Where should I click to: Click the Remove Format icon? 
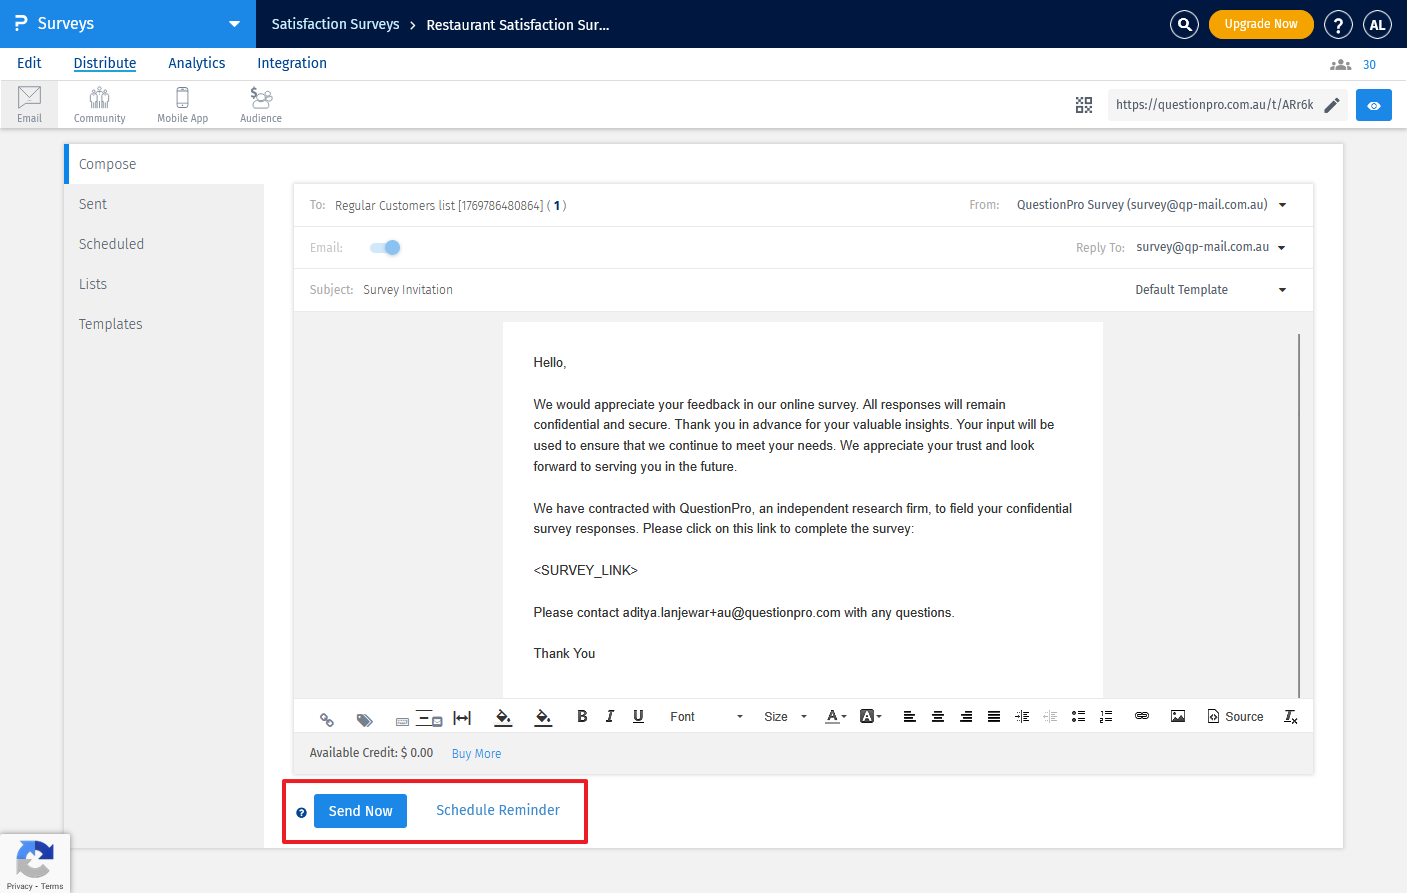1290,716
